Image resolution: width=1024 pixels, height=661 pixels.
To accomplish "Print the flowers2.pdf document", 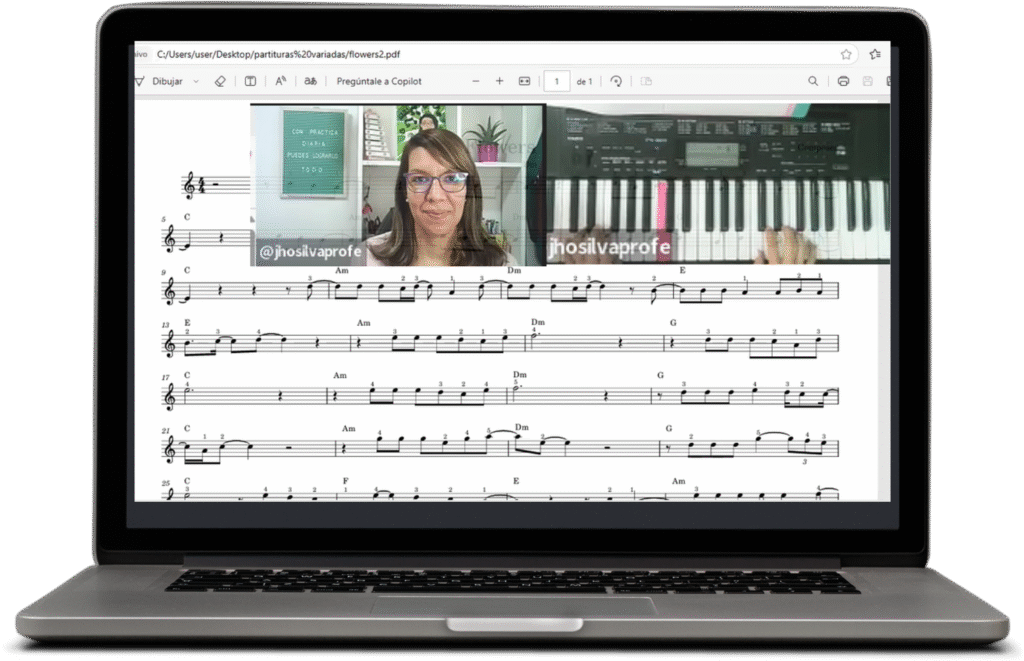I will pyautogui.click(x=843, y=81).
